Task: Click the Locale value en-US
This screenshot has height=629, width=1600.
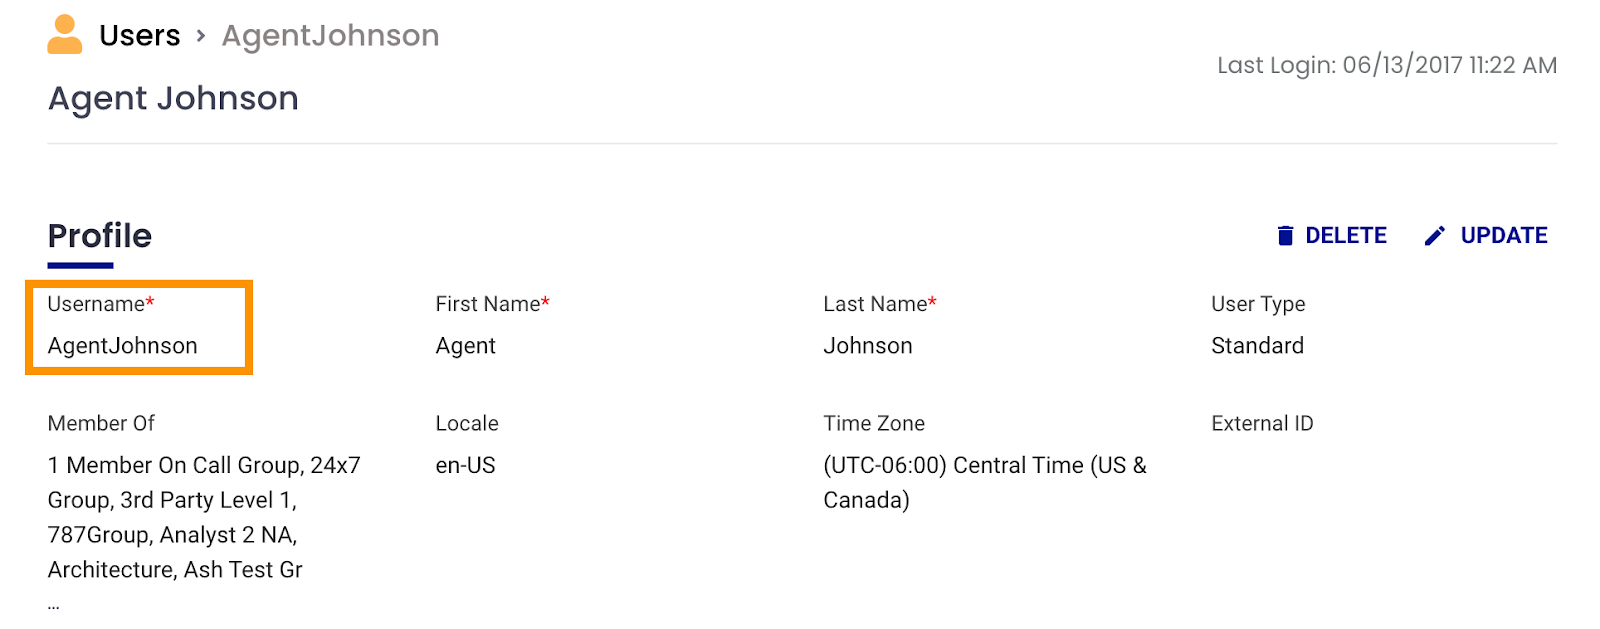Action: pos(466,466)
